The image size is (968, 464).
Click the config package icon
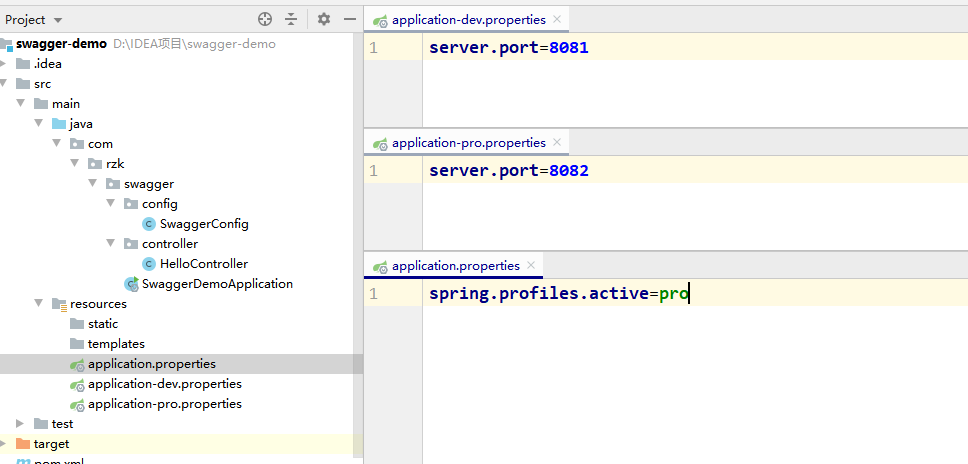coord(130,203)
